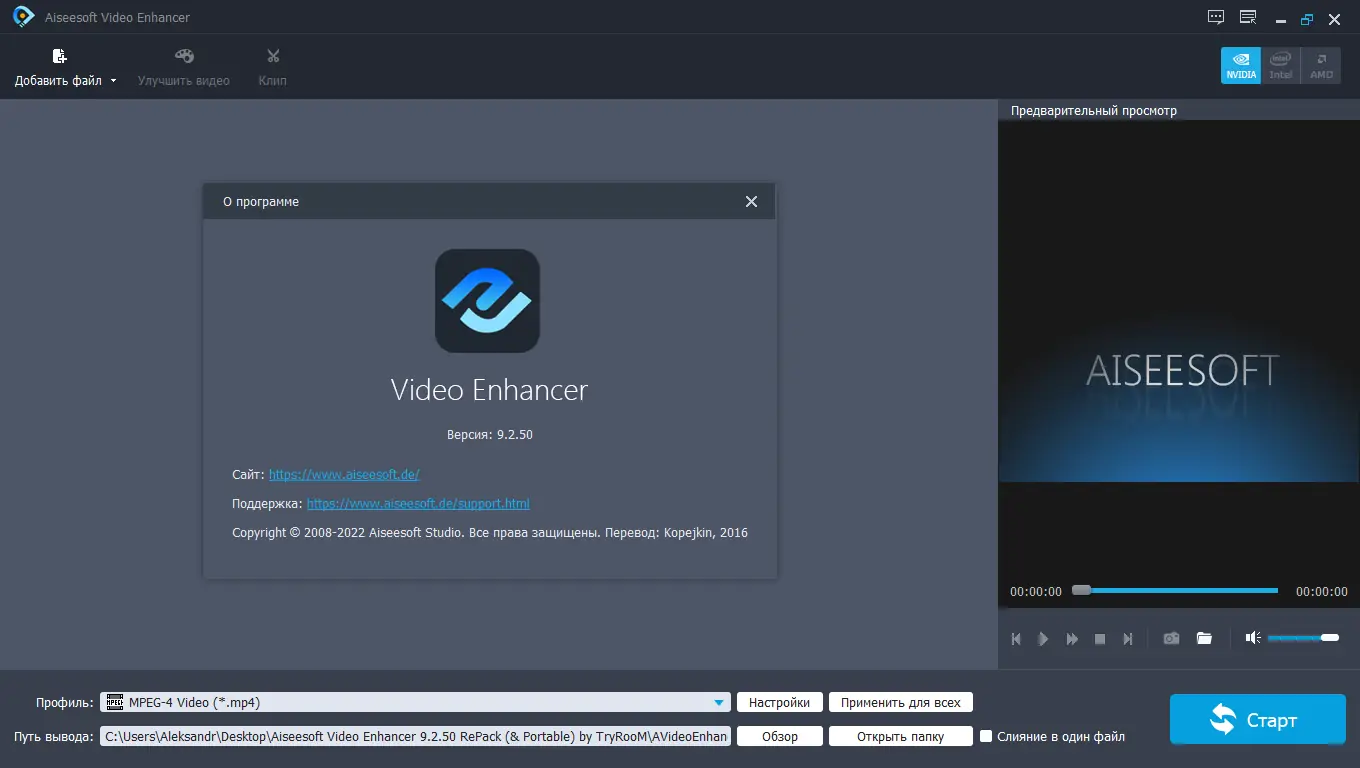Image resolution: width=1360 pixels, height=768 pixels.
Task: Click the copyright Aiseesoft Studio line
Action: point(490,533)
